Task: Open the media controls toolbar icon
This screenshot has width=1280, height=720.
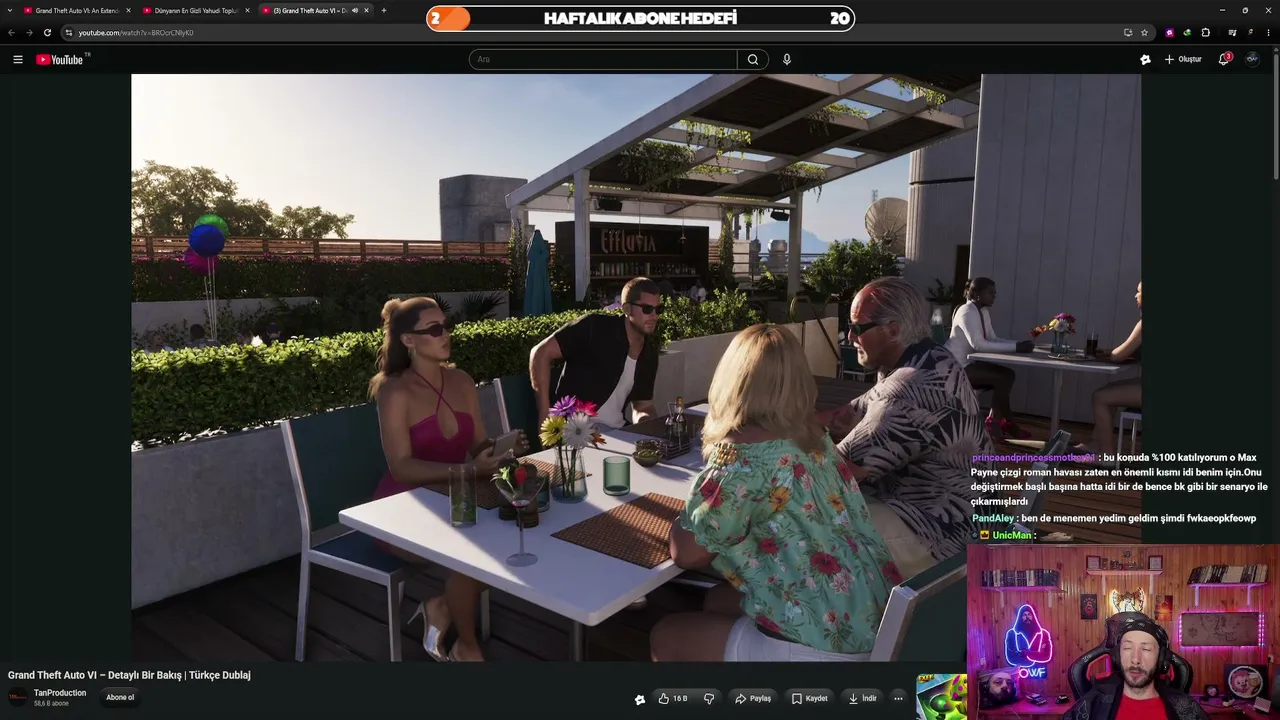Action: (x=1233, y=32)
